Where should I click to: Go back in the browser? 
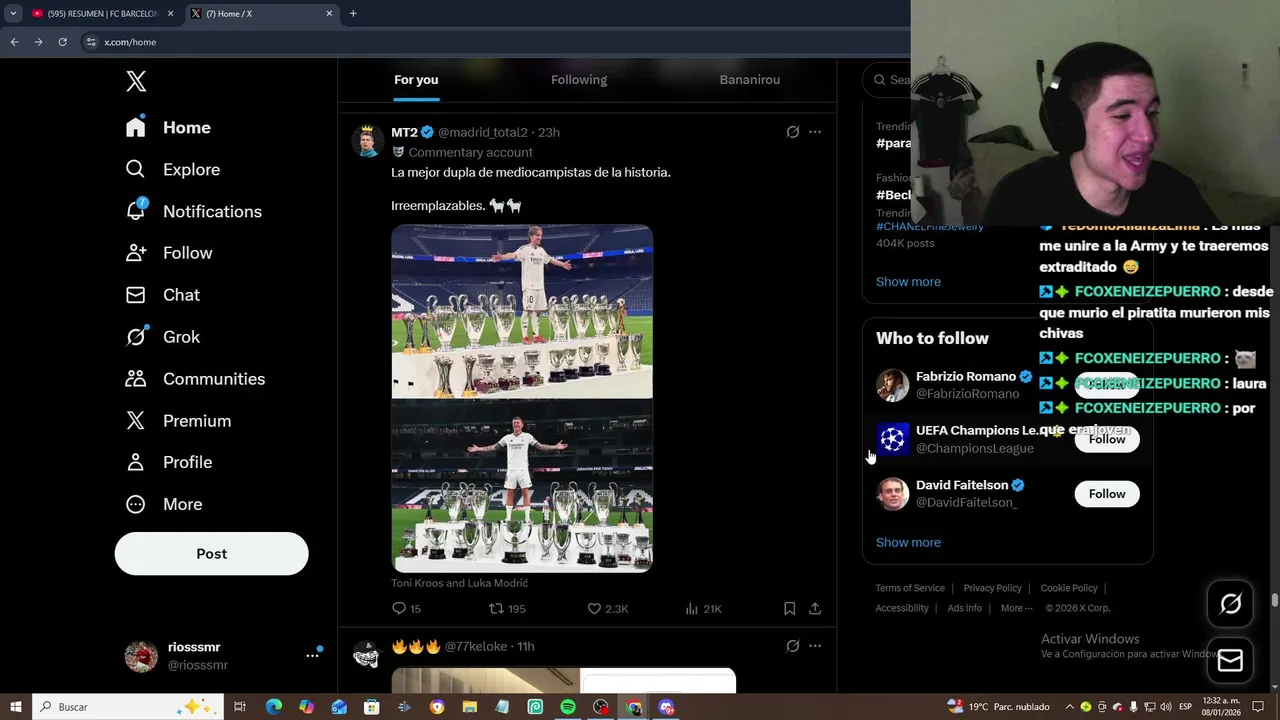pos(14,42)
